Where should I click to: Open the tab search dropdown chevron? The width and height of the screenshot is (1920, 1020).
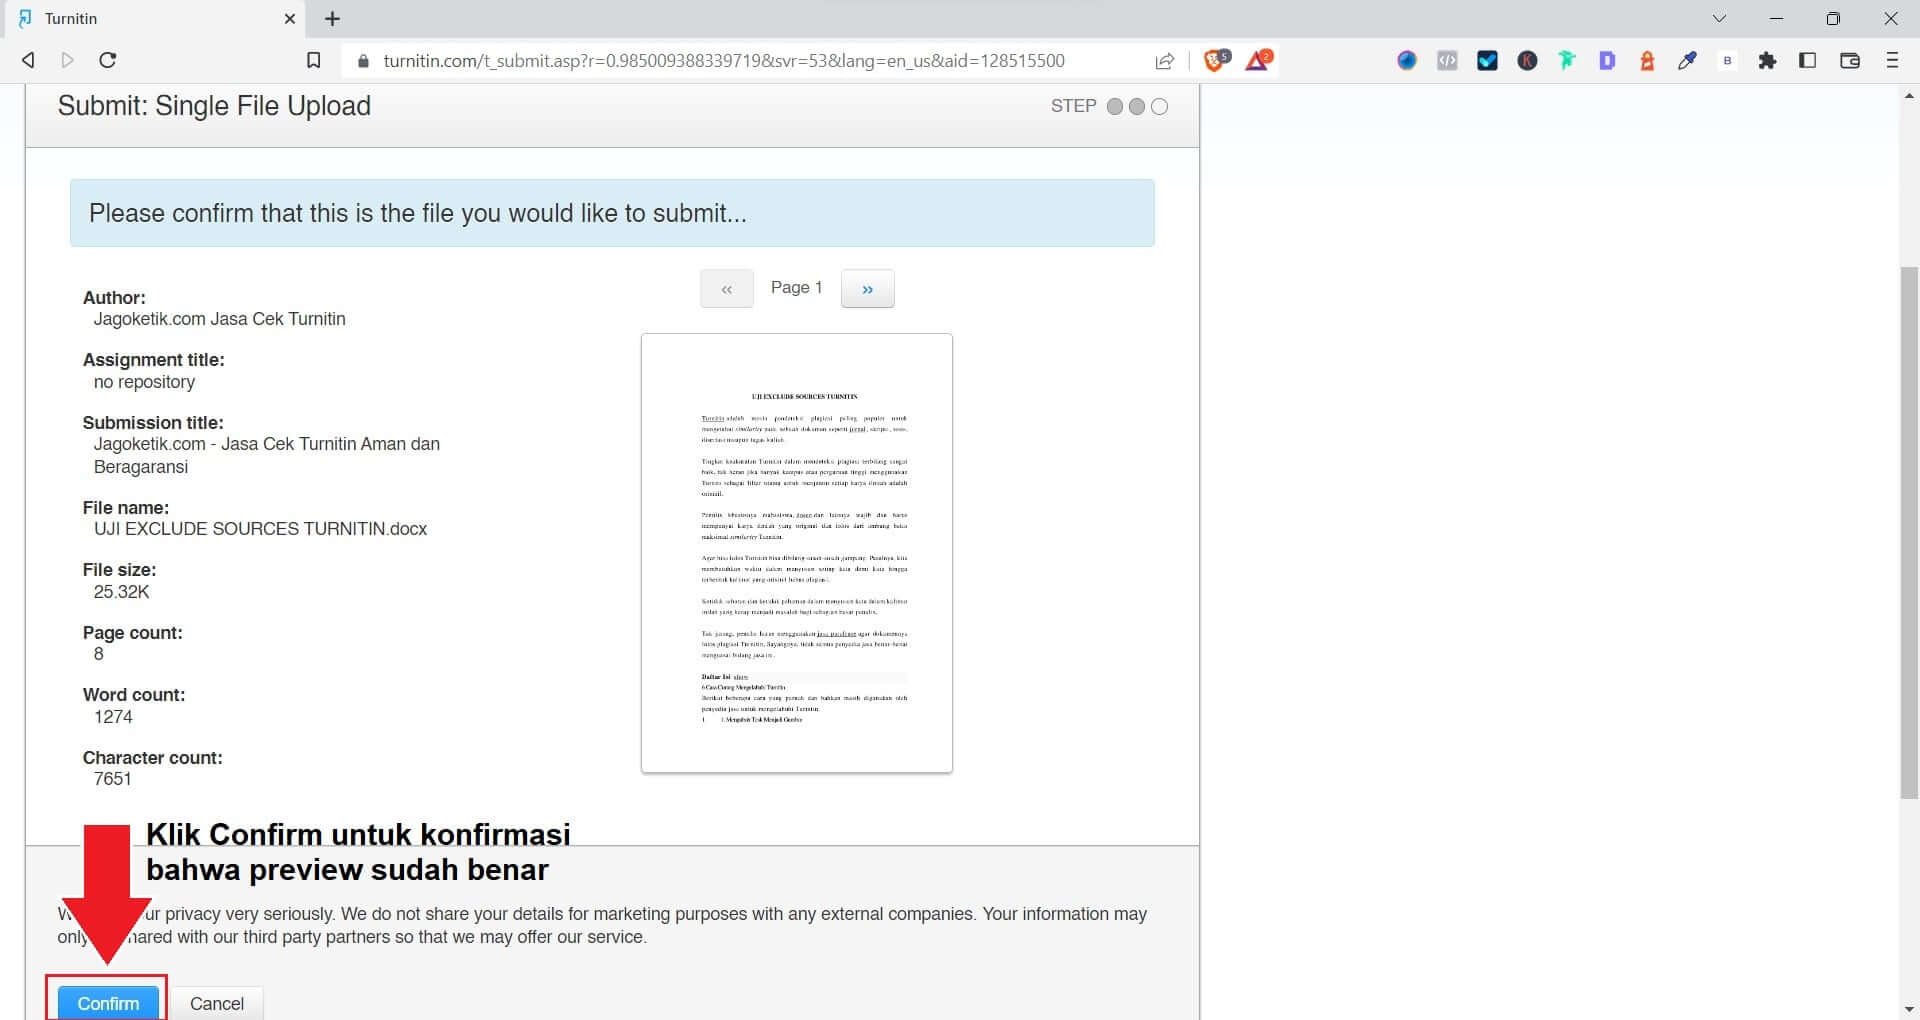tap(1718, 18)
